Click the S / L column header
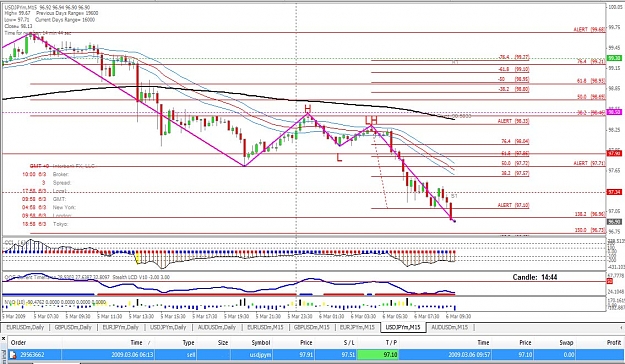 pos(349,342)
